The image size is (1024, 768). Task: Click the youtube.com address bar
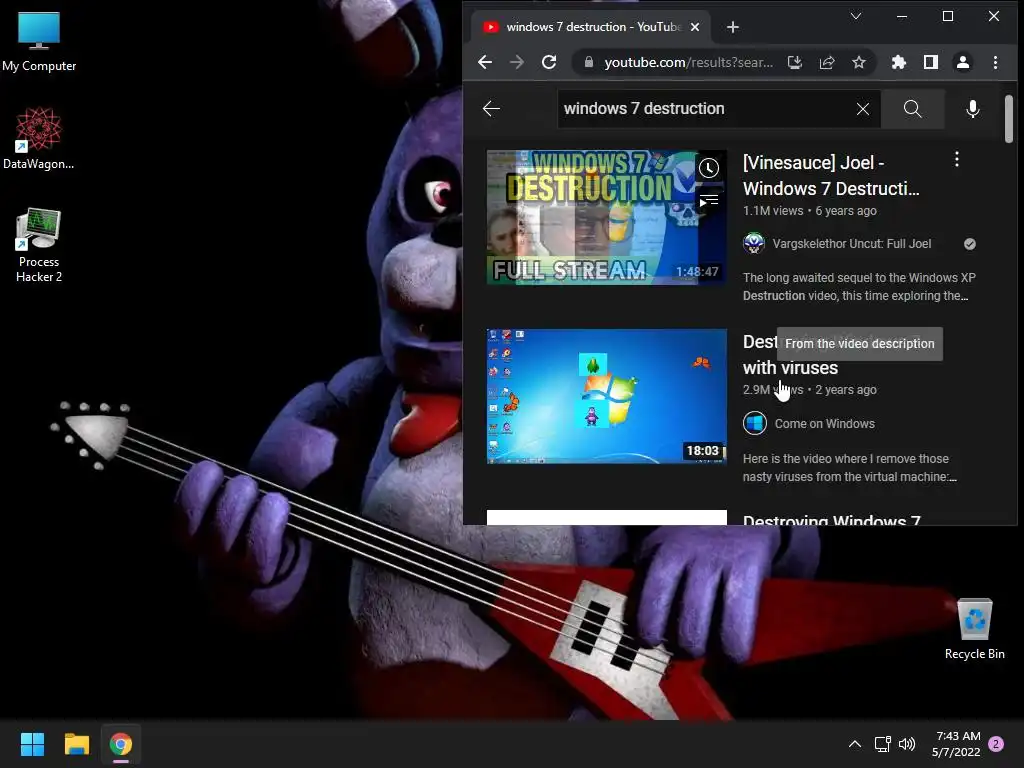tap(688, 62)
